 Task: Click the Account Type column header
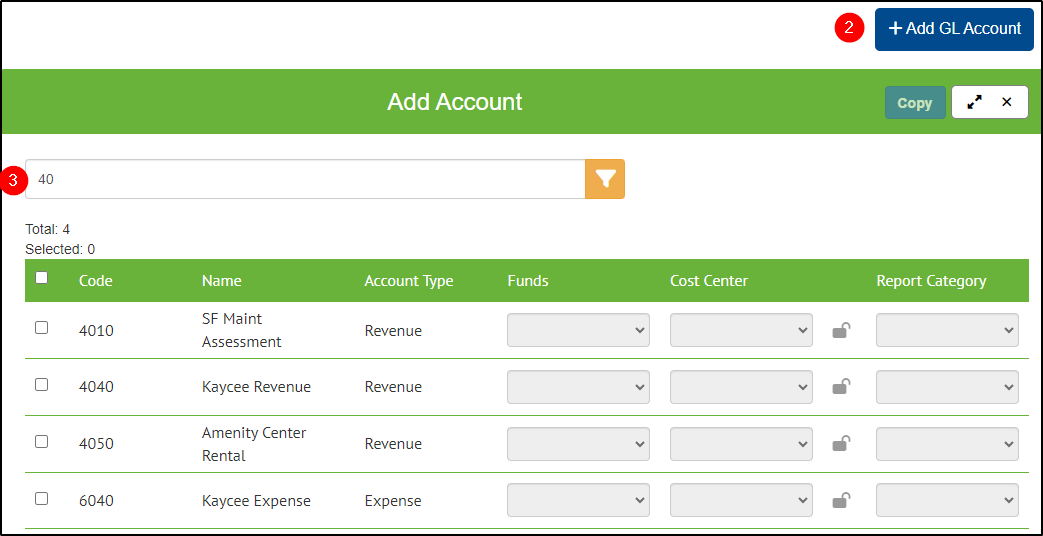point(408,281)
